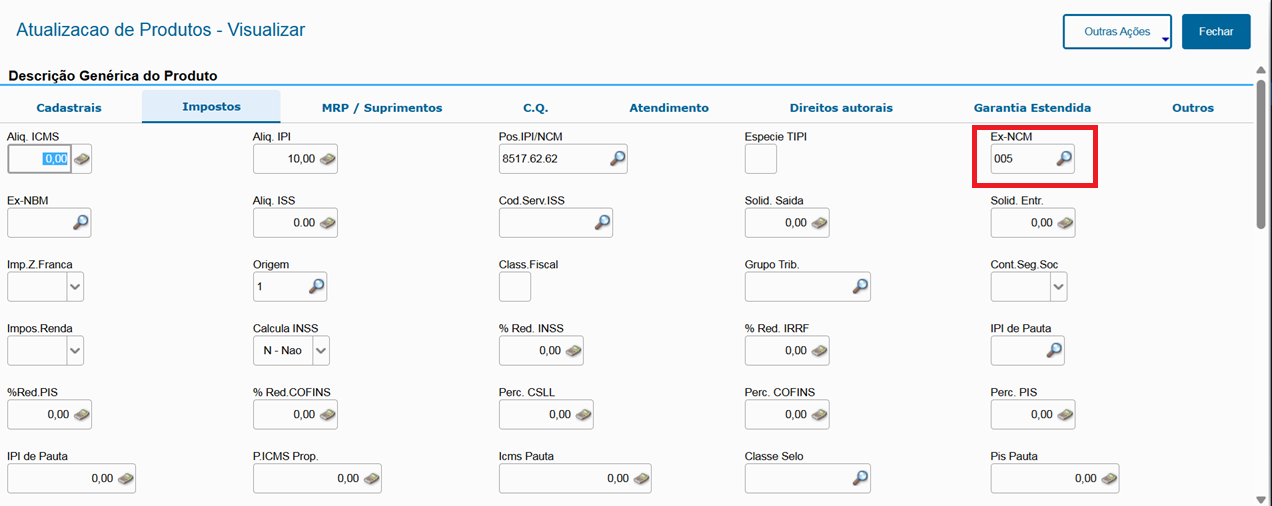Open calculator icon in Icms Pauta field
Image resolution: width=1272 pixels, height=506 pixels.
click(x=640, y=479)
